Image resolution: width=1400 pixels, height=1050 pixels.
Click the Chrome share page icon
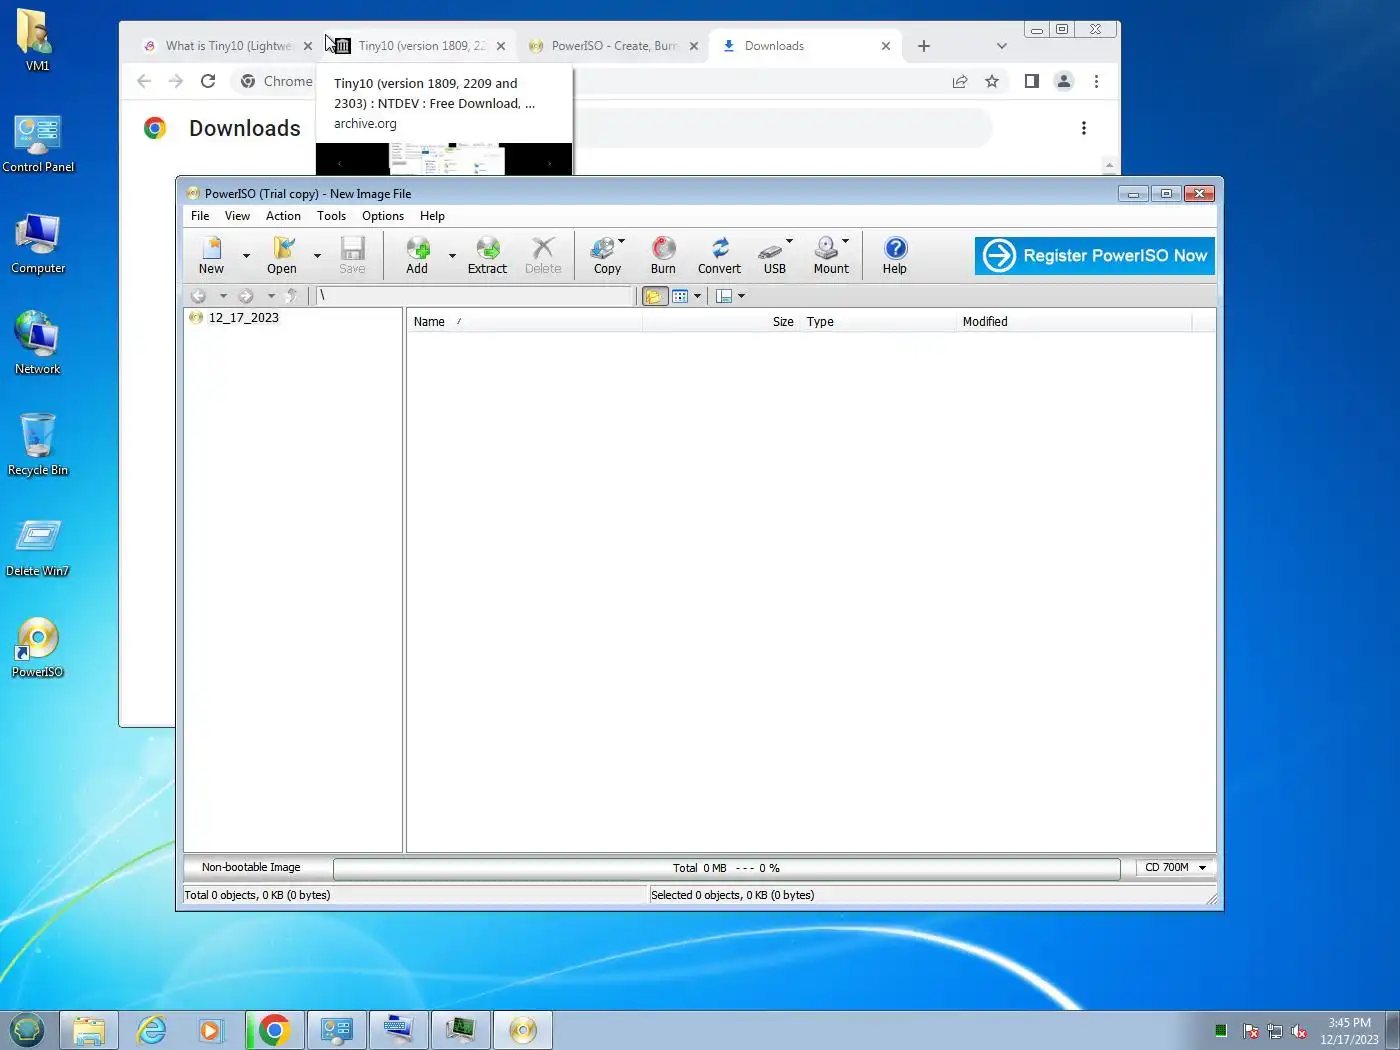click(x=960, y=81)
